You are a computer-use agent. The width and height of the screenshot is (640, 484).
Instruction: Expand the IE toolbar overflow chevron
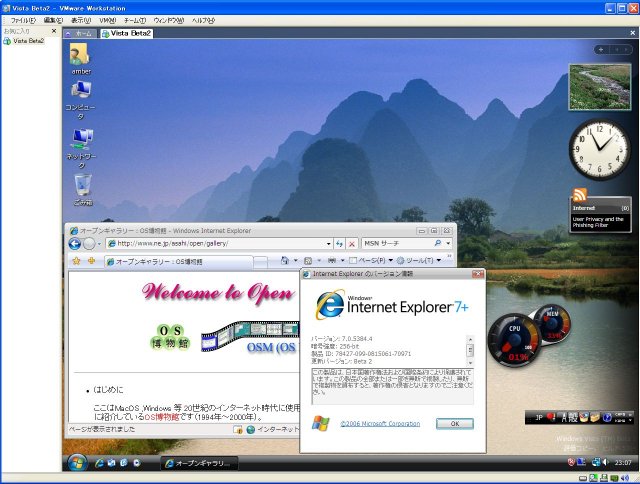pos(450,256)
